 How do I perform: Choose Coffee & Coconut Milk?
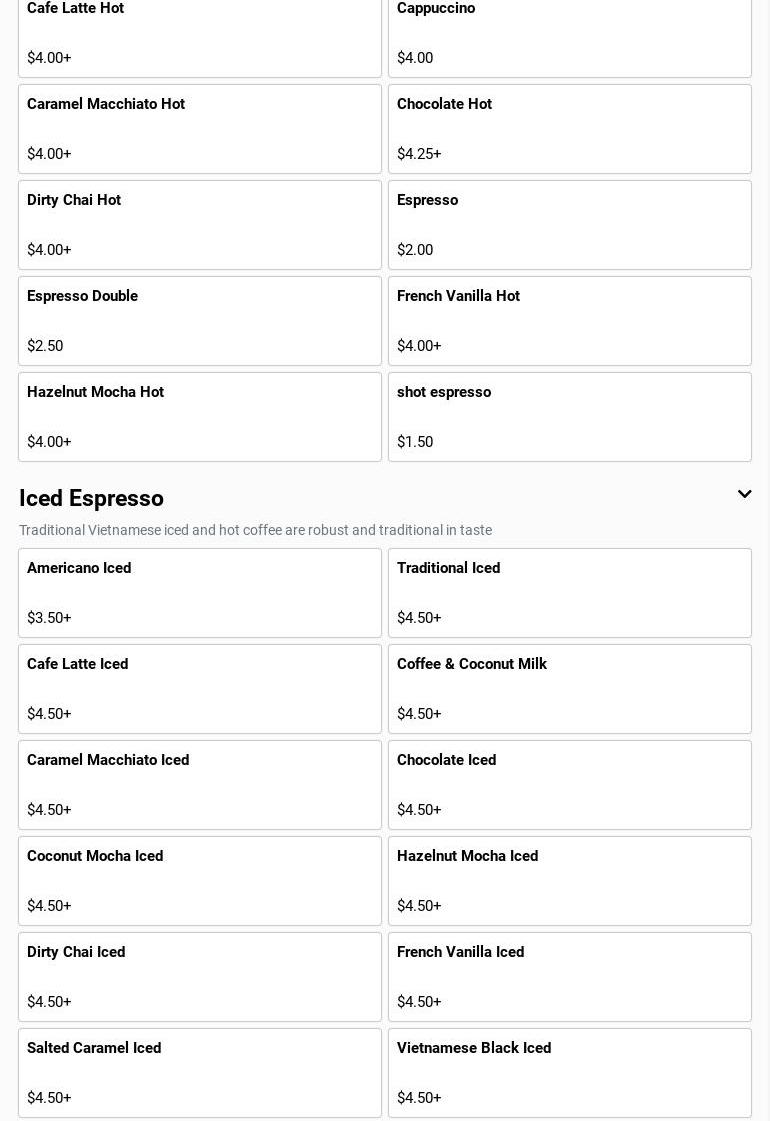(569, 689)
